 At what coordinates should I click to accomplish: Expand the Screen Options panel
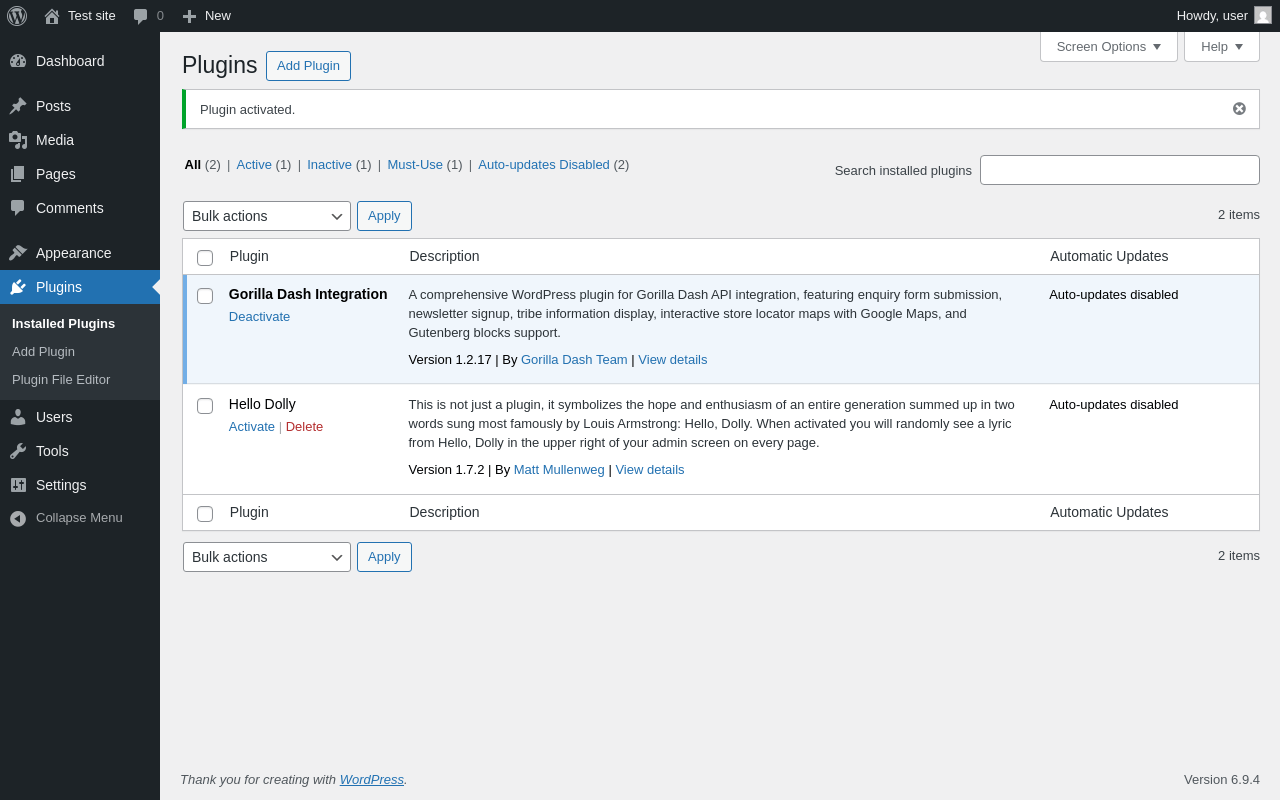(x=1108, y=46)
